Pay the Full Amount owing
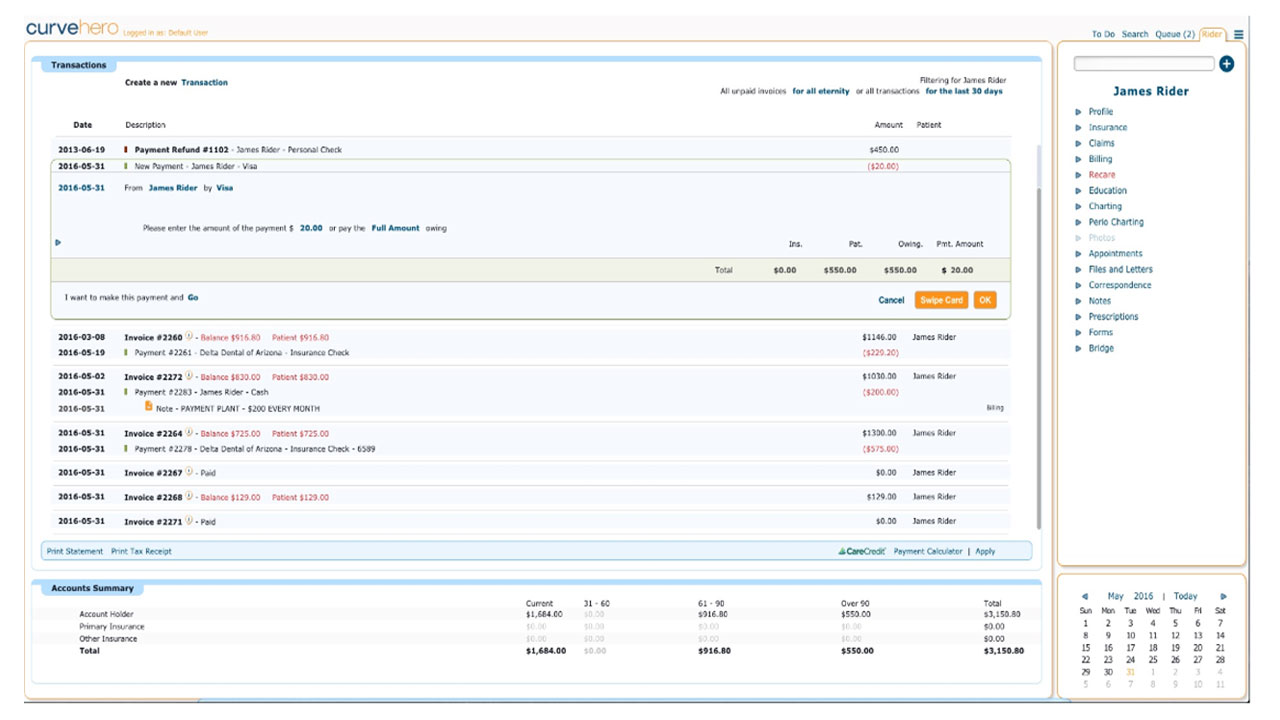Screen dimensions: 1280x720 [x=396, y=228]
